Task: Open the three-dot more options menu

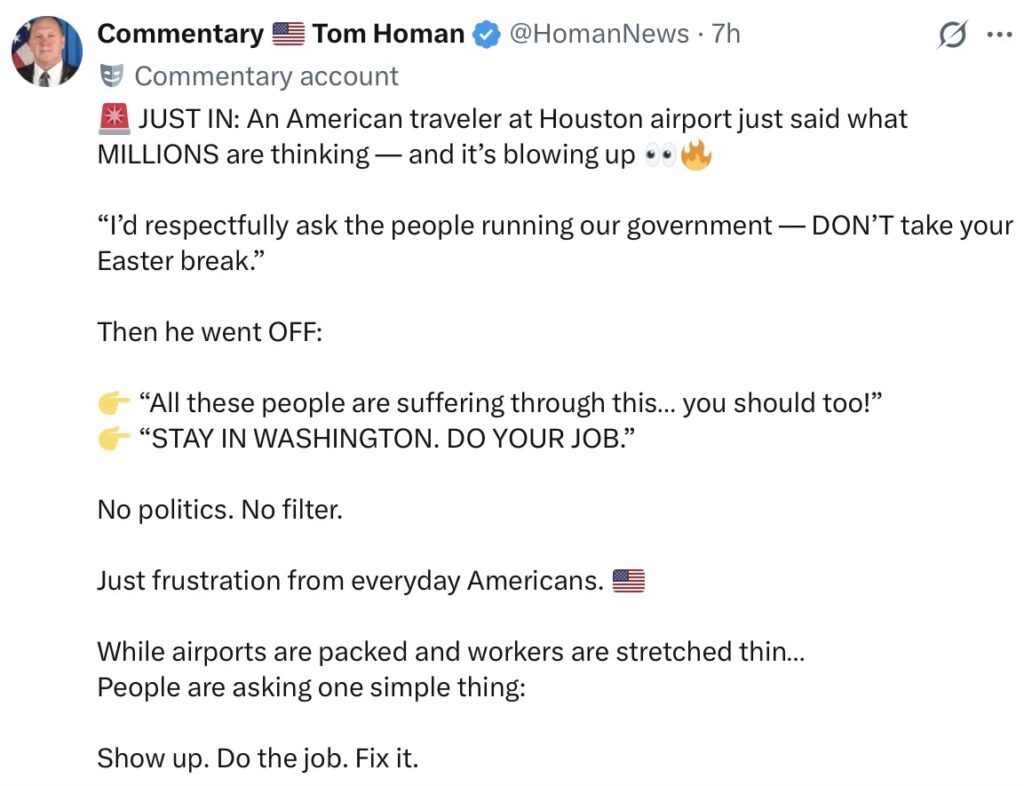Action: tap(999, 34)
